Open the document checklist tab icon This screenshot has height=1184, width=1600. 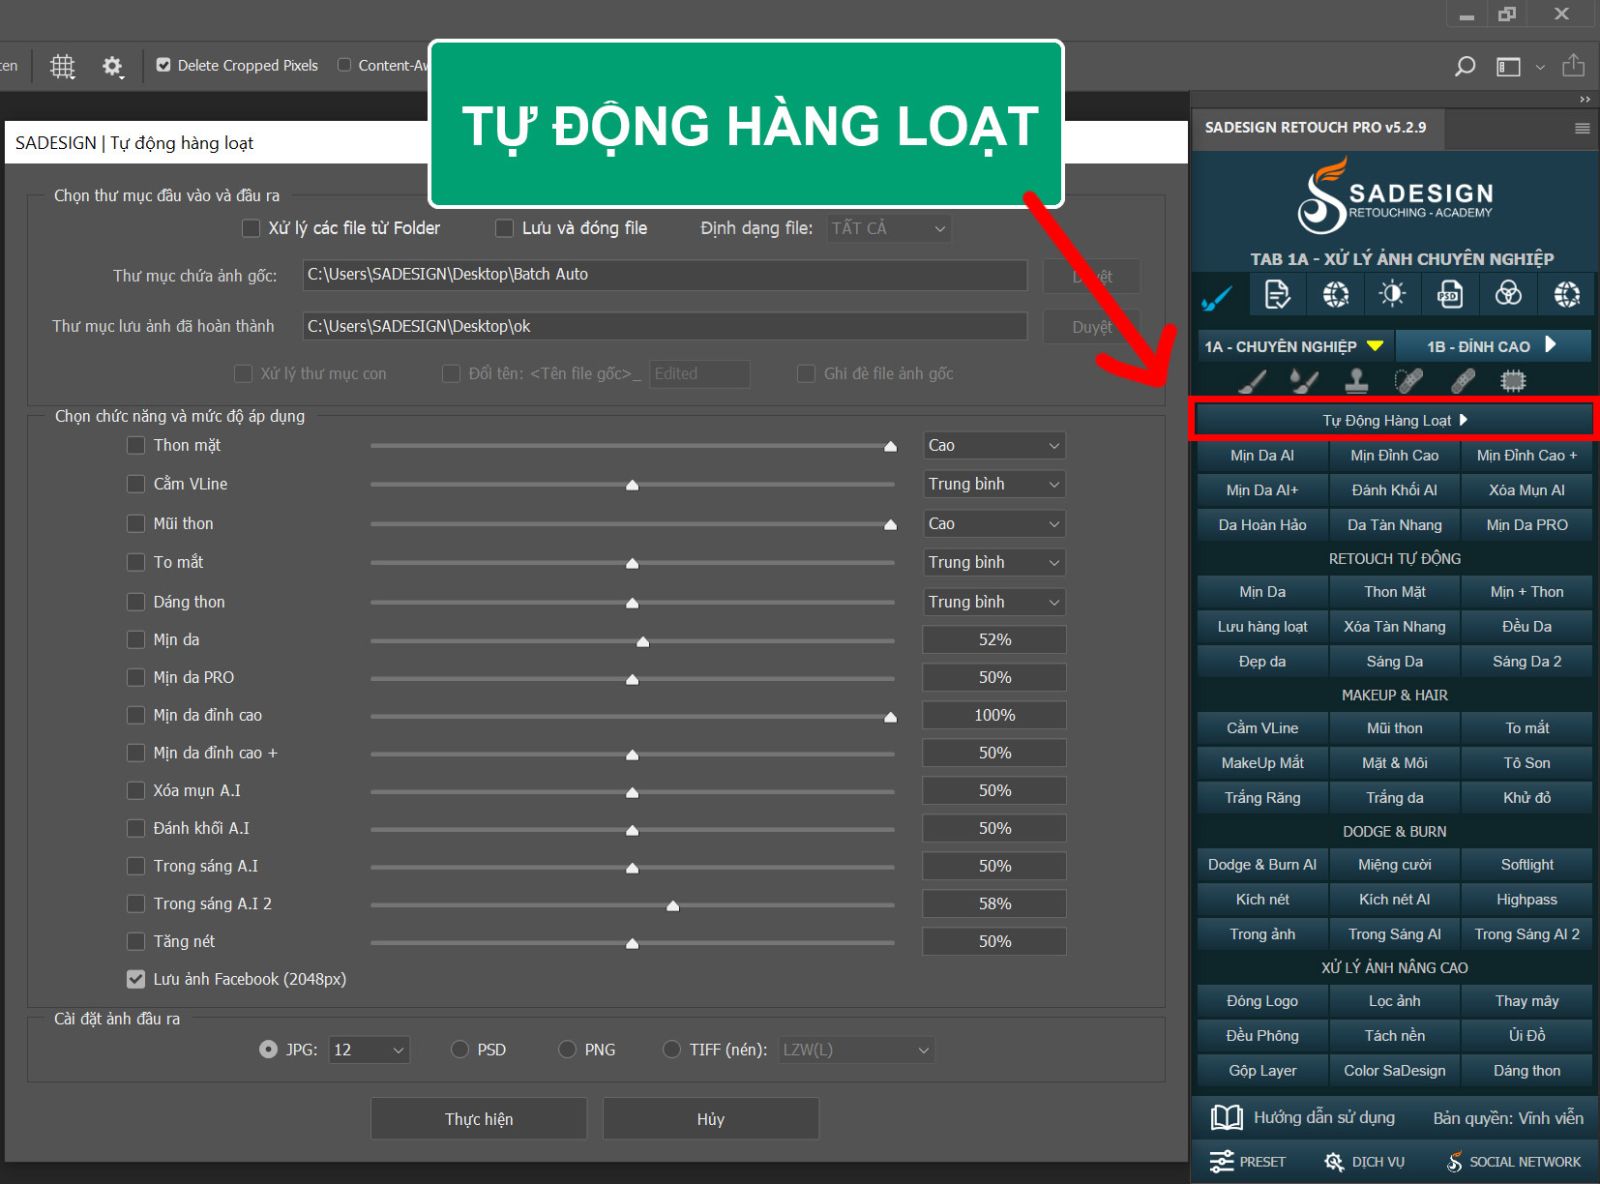tap(1277, 294)
